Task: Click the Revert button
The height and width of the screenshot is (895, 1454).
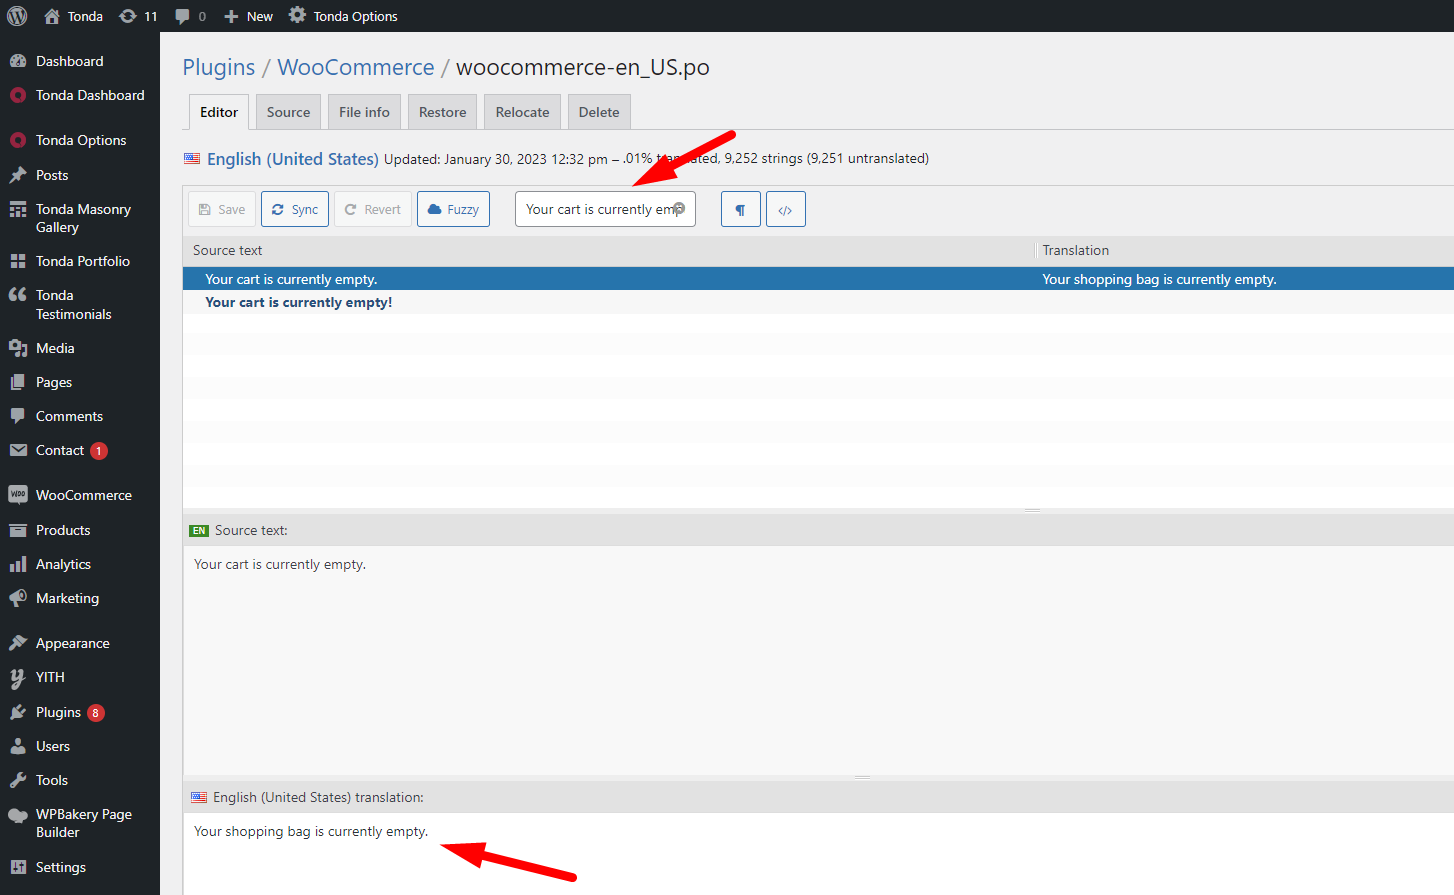Action: (x=373, y=209)
